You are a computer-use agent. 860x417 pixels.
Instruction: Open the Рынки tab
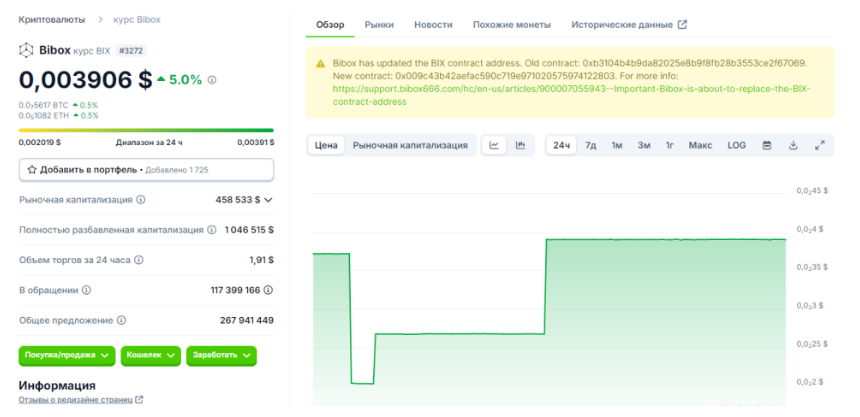click(379, 25)
